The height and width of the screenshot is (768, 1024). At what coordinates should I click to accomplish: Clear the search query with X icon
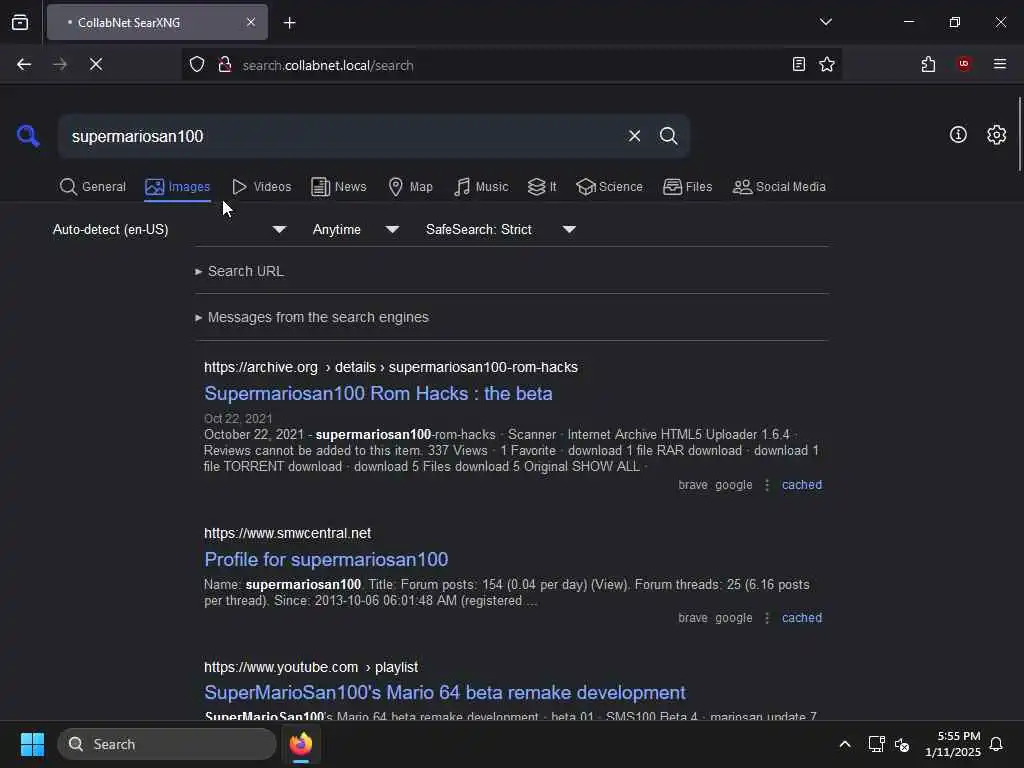pyautogui.click(x=634, y=136)
